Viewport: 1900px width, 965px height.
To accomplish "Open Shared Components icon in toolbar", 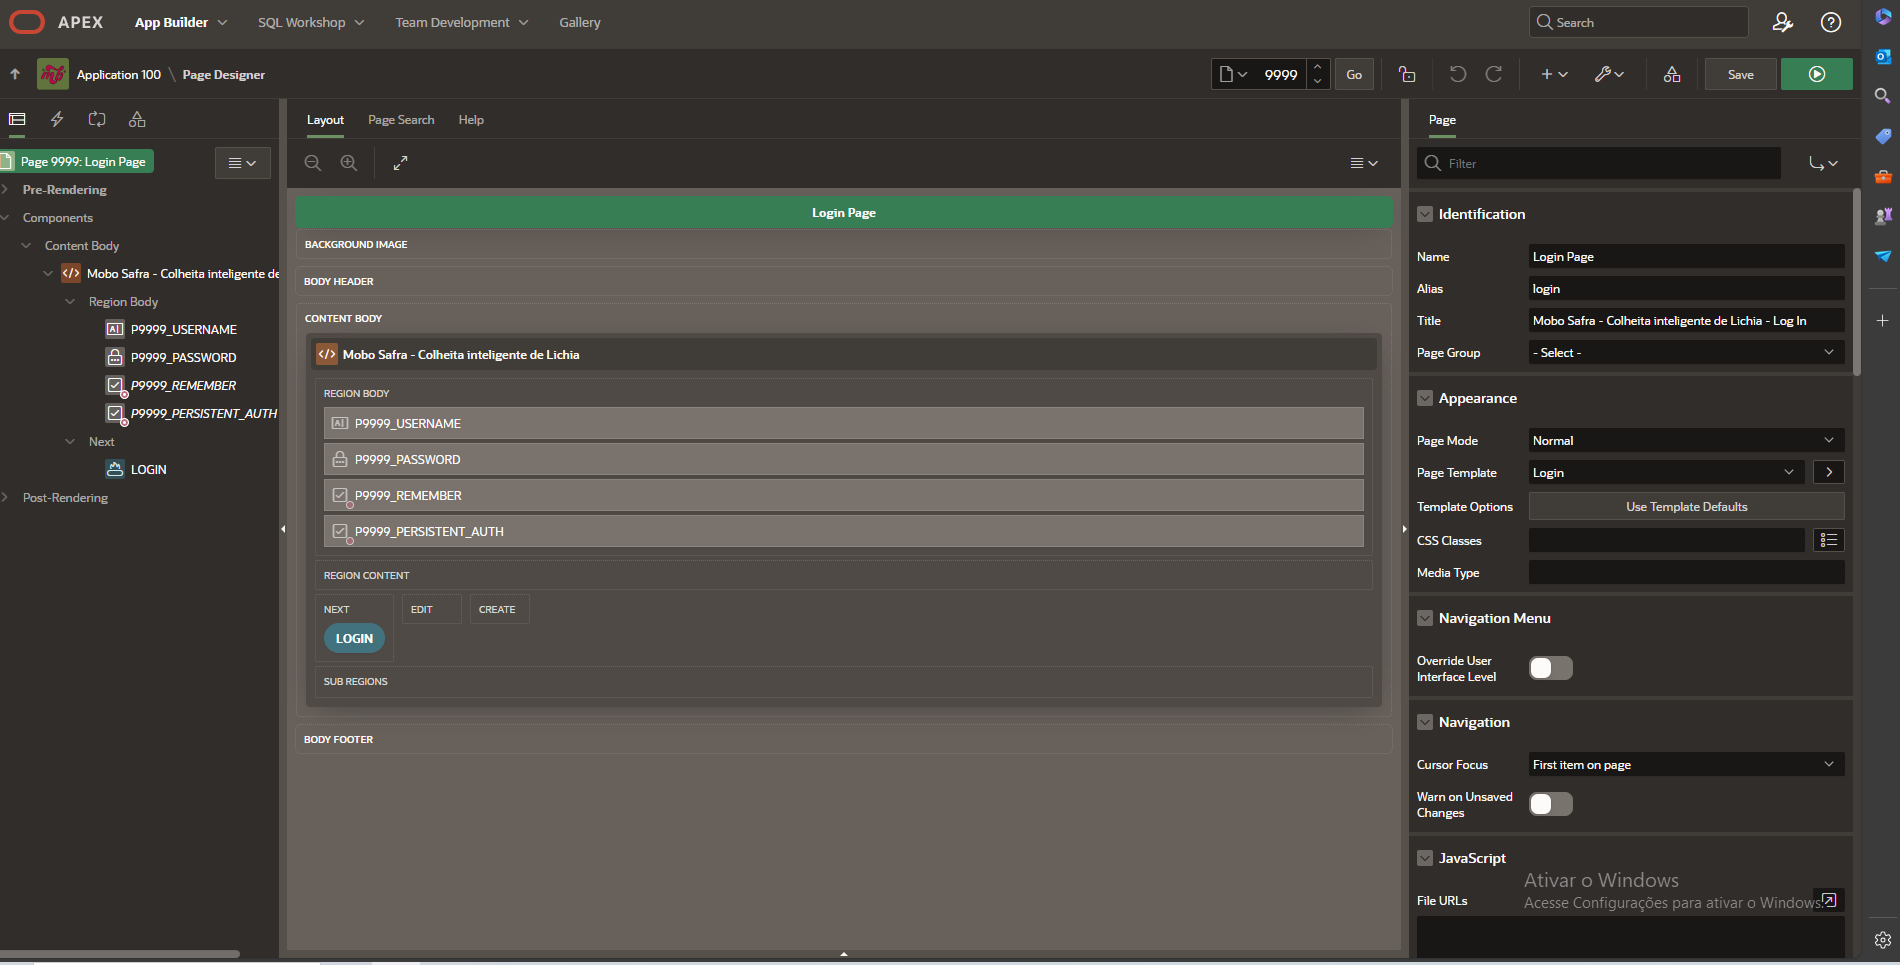I will click(1672, 74).
